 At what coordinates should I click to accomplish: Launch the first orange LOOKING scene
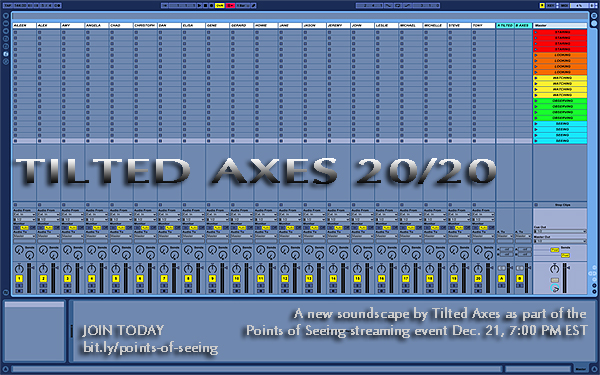click(560, 55)
